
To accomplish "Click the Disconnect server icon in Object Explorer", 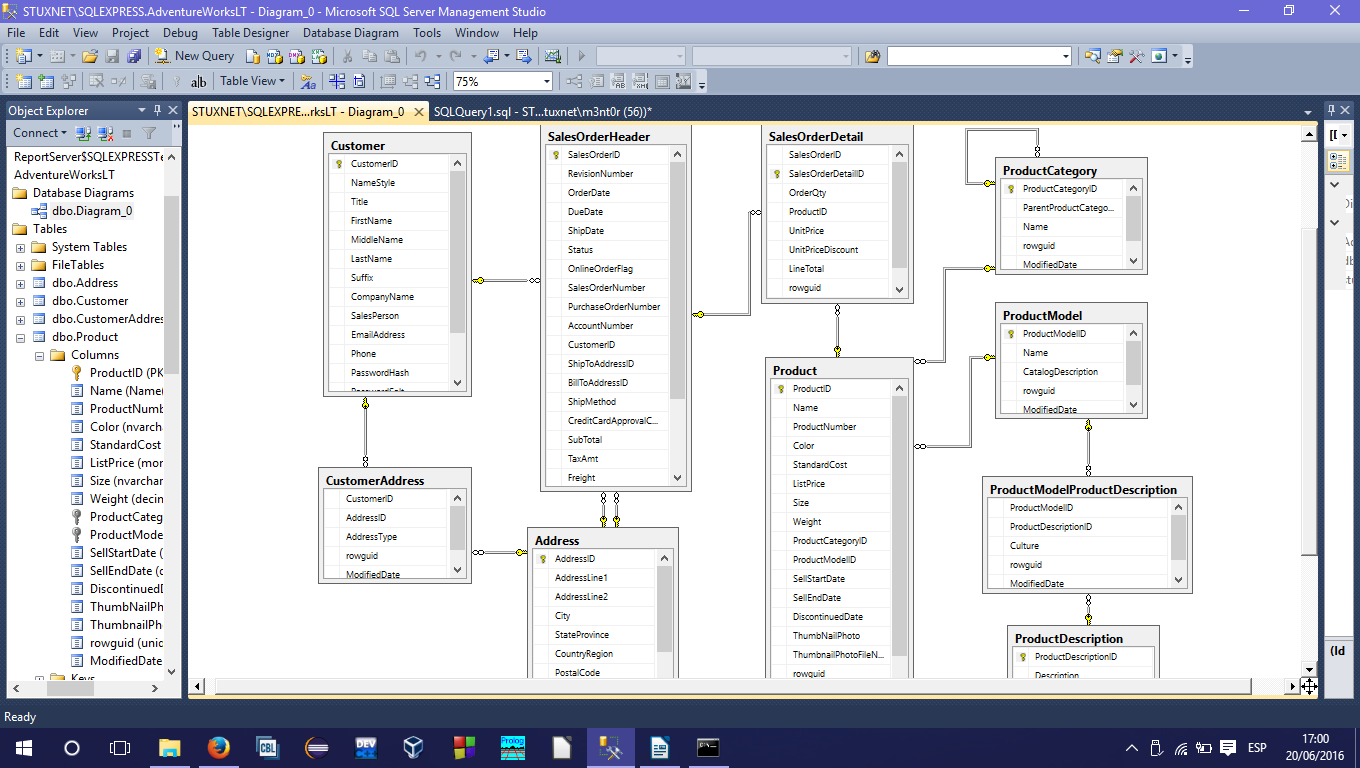I will point(105,133).
